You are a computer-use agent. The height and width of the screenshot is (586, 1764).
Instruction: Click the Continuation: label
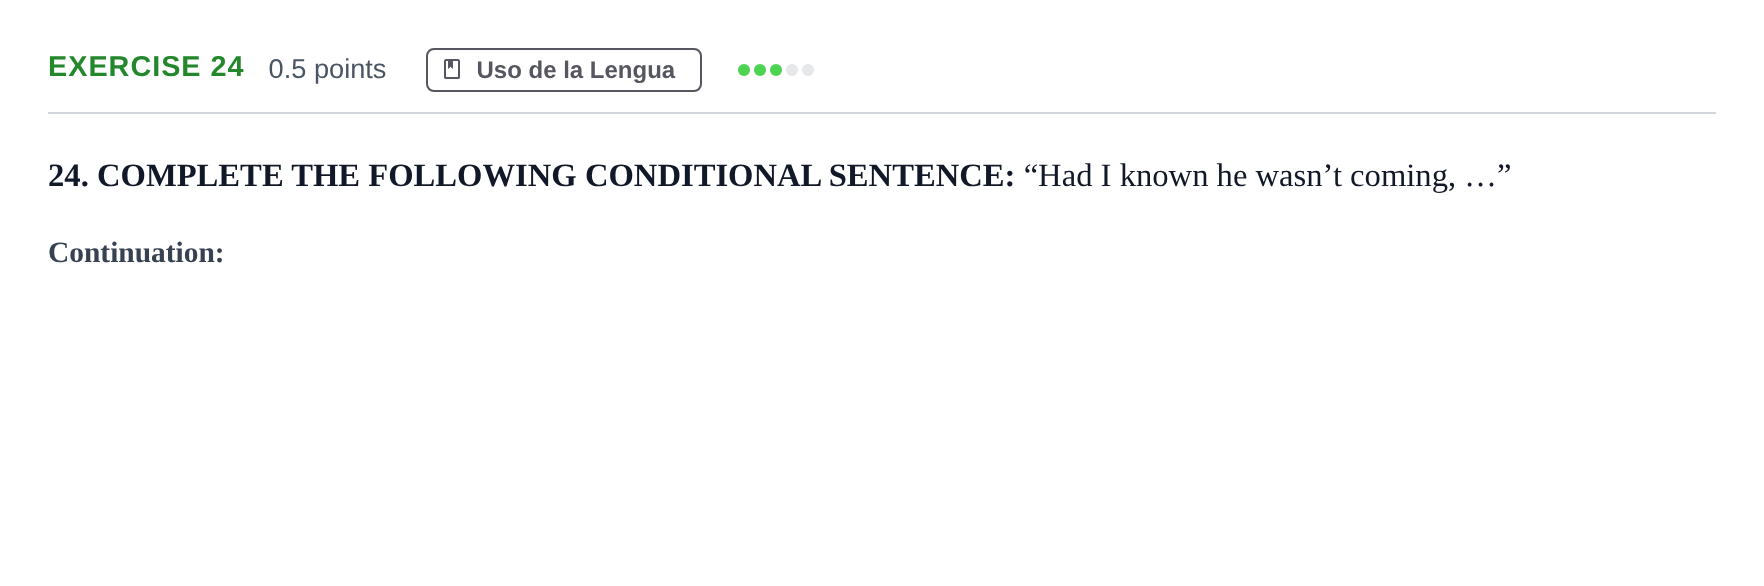click(136, 253)
